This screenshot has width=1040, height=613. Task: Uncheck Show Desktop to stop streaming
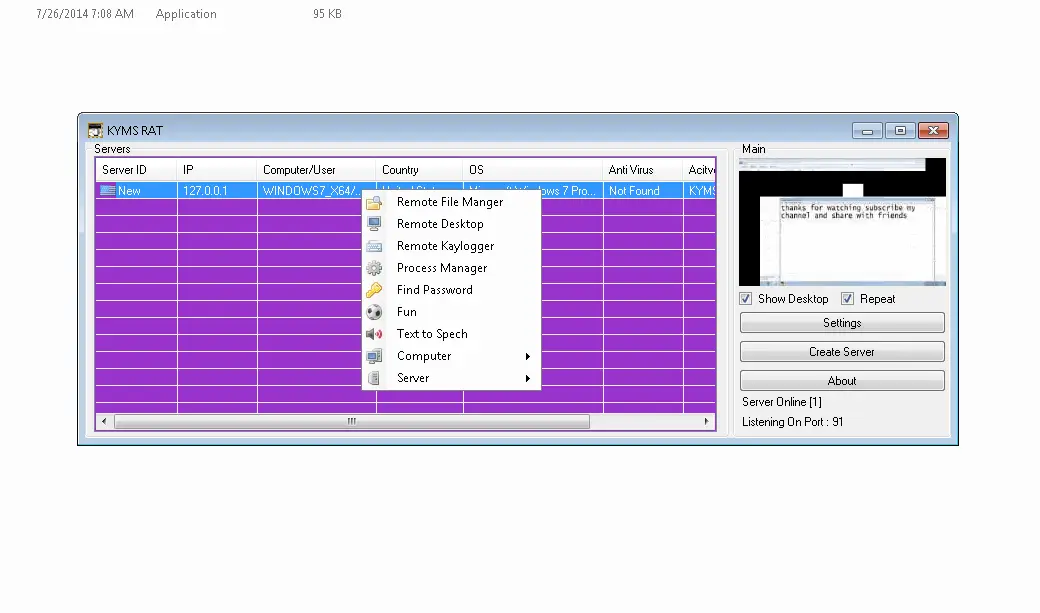coord(745,298)
